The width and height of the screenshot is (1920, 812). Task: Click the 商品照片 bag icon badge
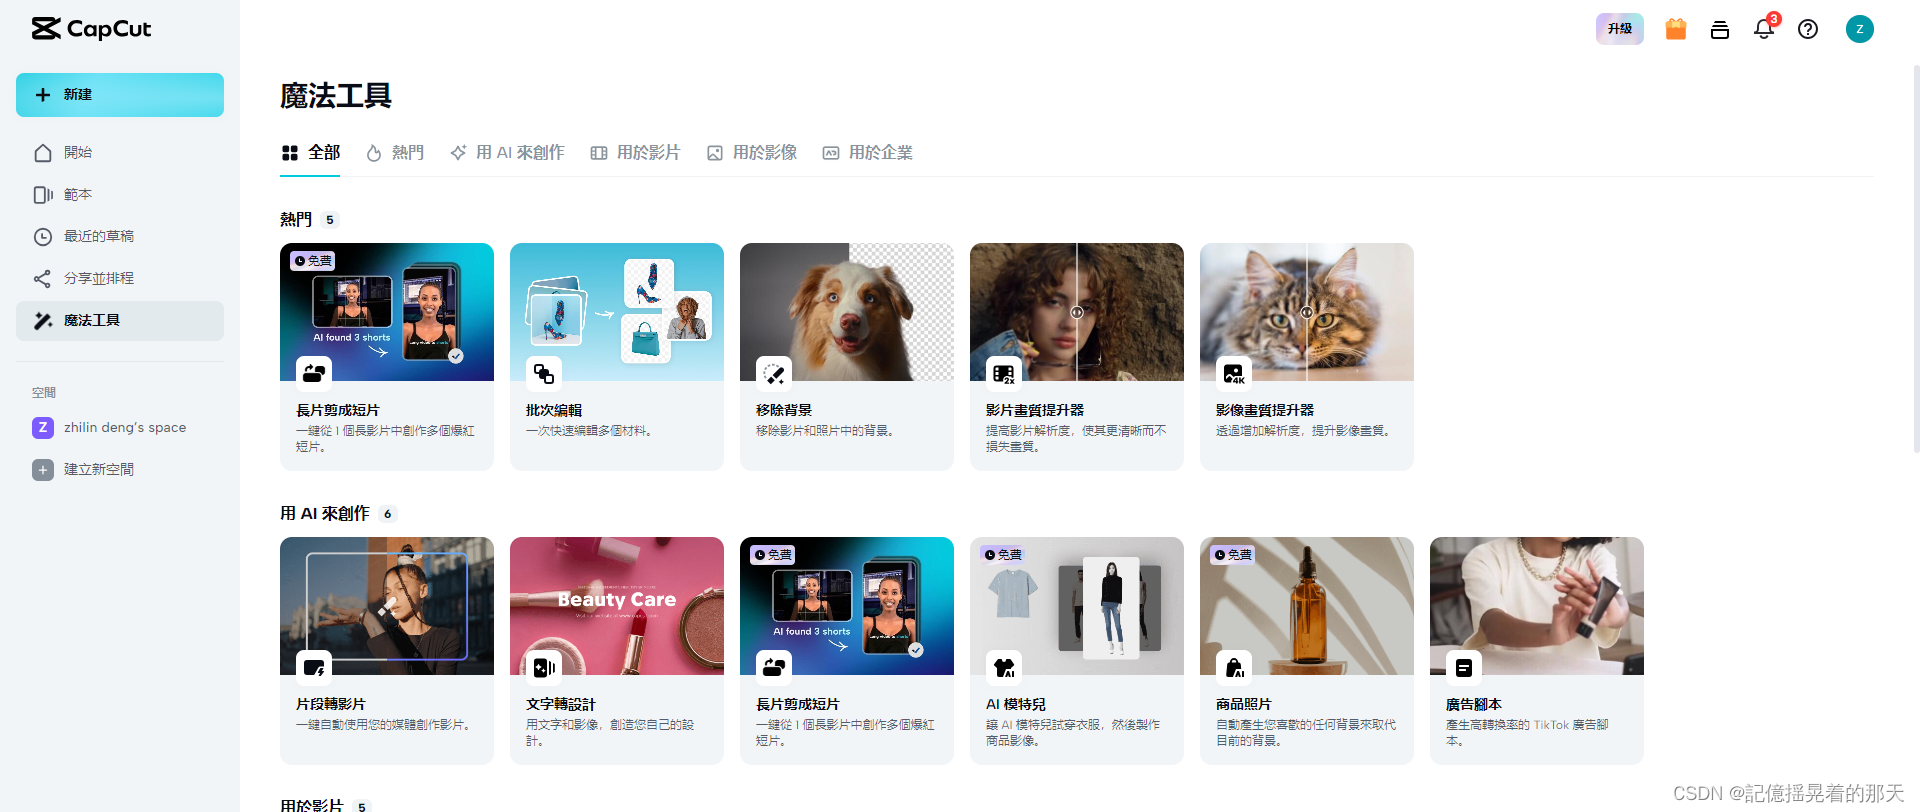coord(1234,668)
